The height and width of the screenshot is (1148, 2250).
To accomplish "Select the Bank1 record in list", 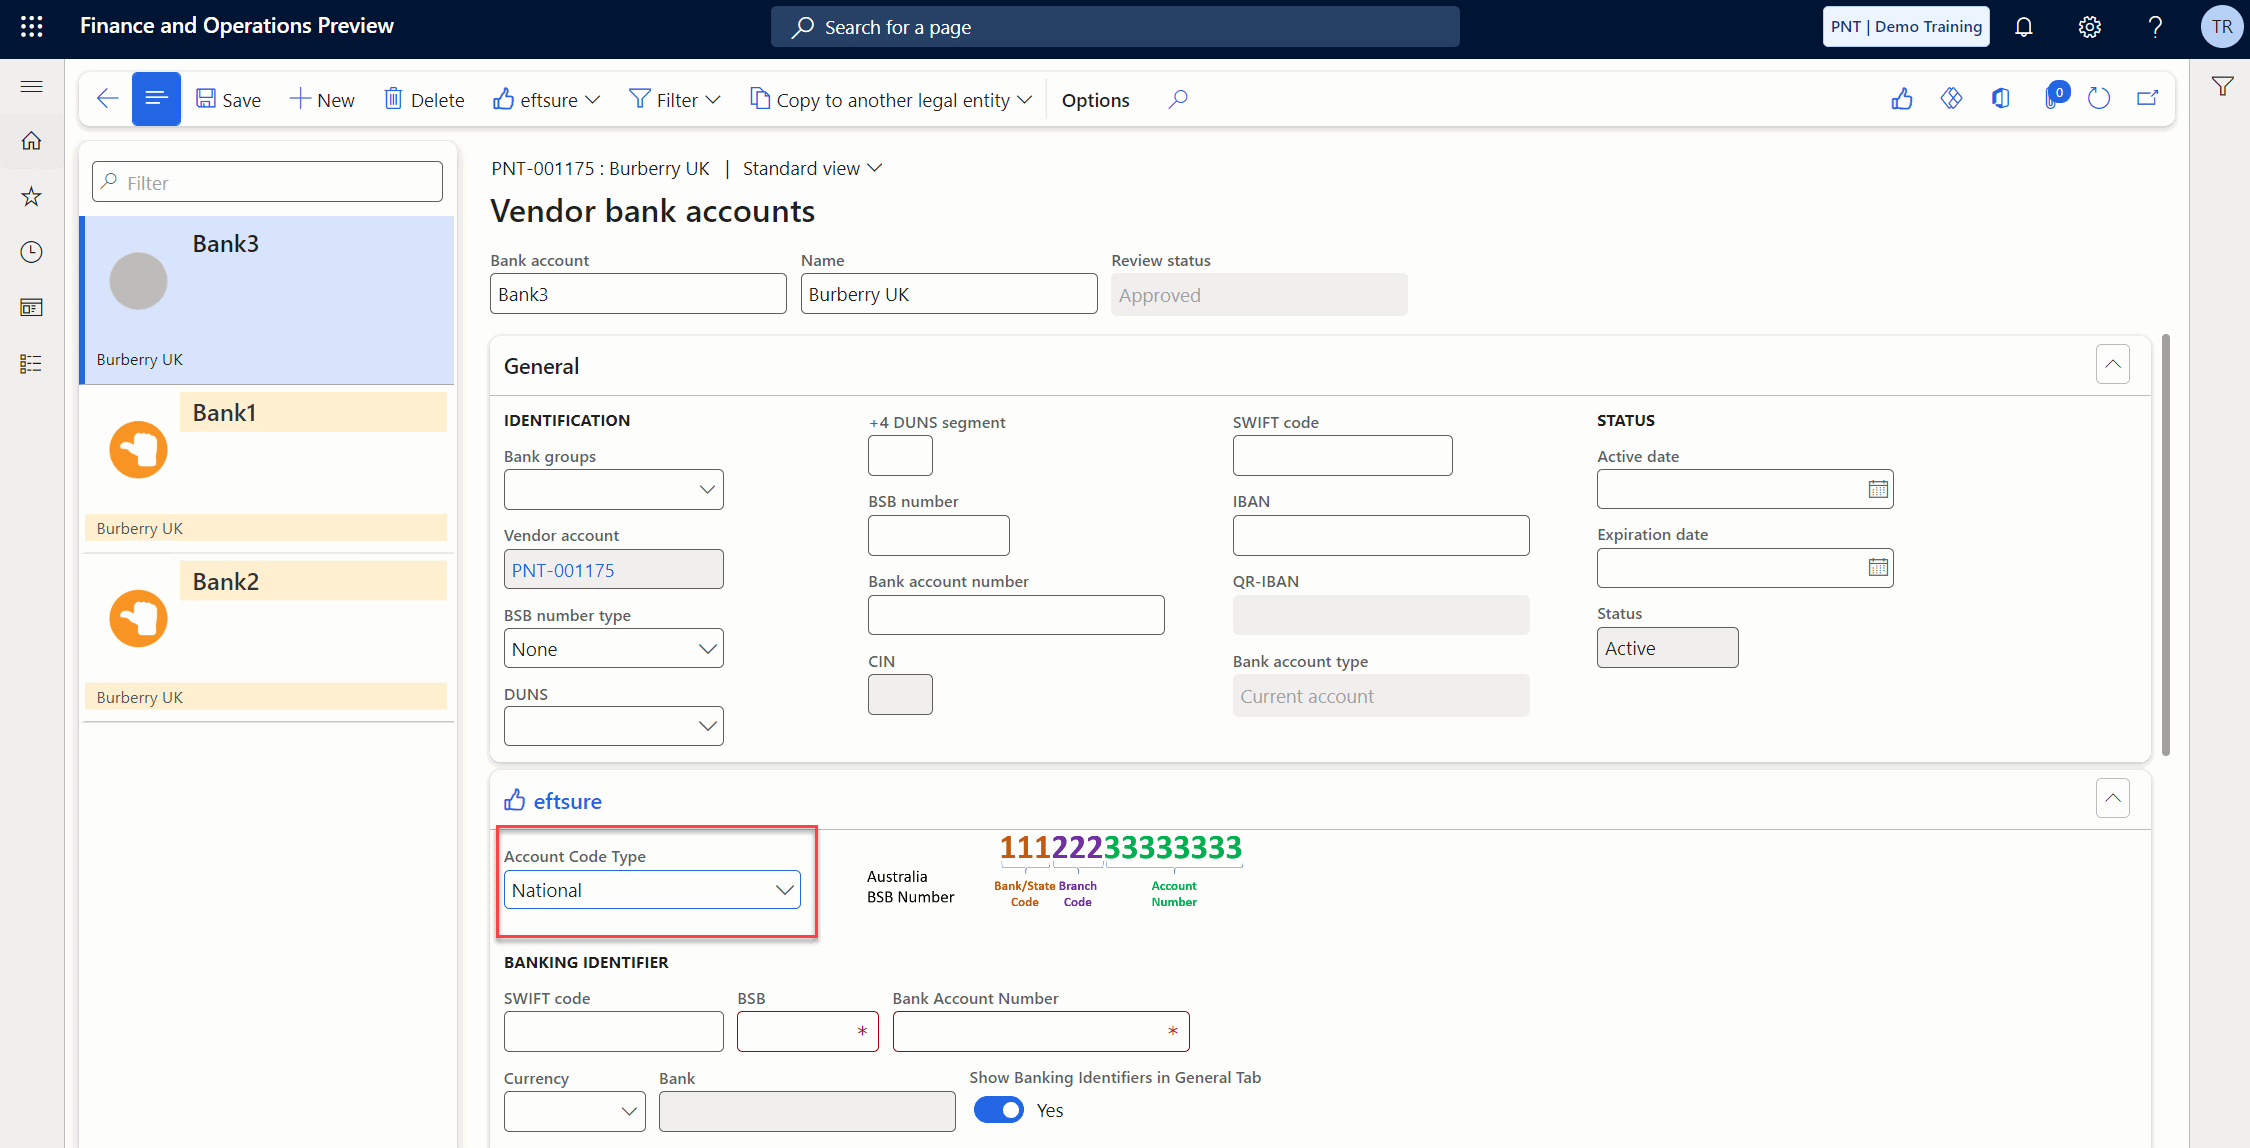I will pos(267,469).
